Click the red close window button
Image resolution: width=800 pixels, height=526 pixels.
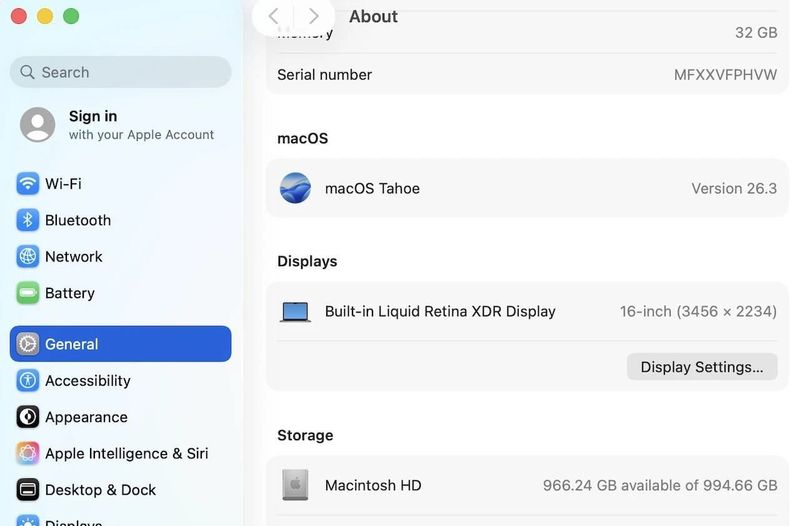(19, 16)
